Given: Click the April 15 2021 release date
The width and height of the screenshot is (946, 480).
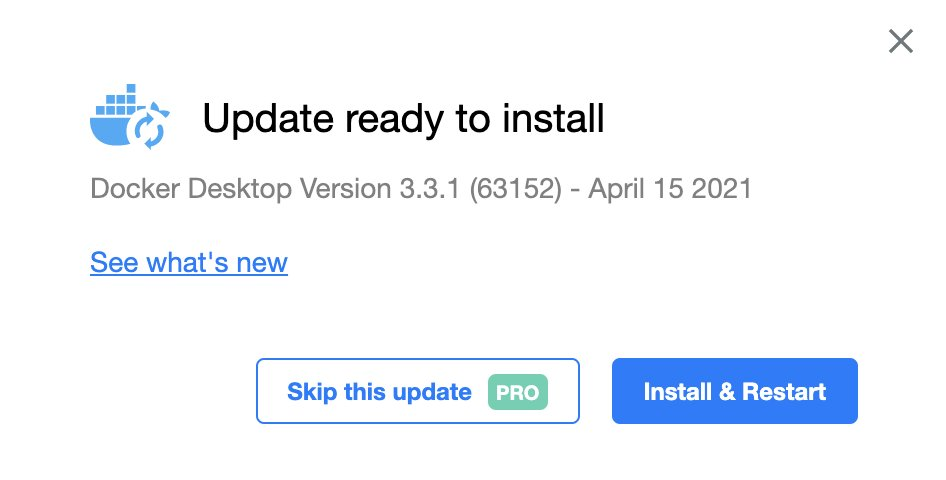Looking at the screenshot, I should tap(669, 189).
